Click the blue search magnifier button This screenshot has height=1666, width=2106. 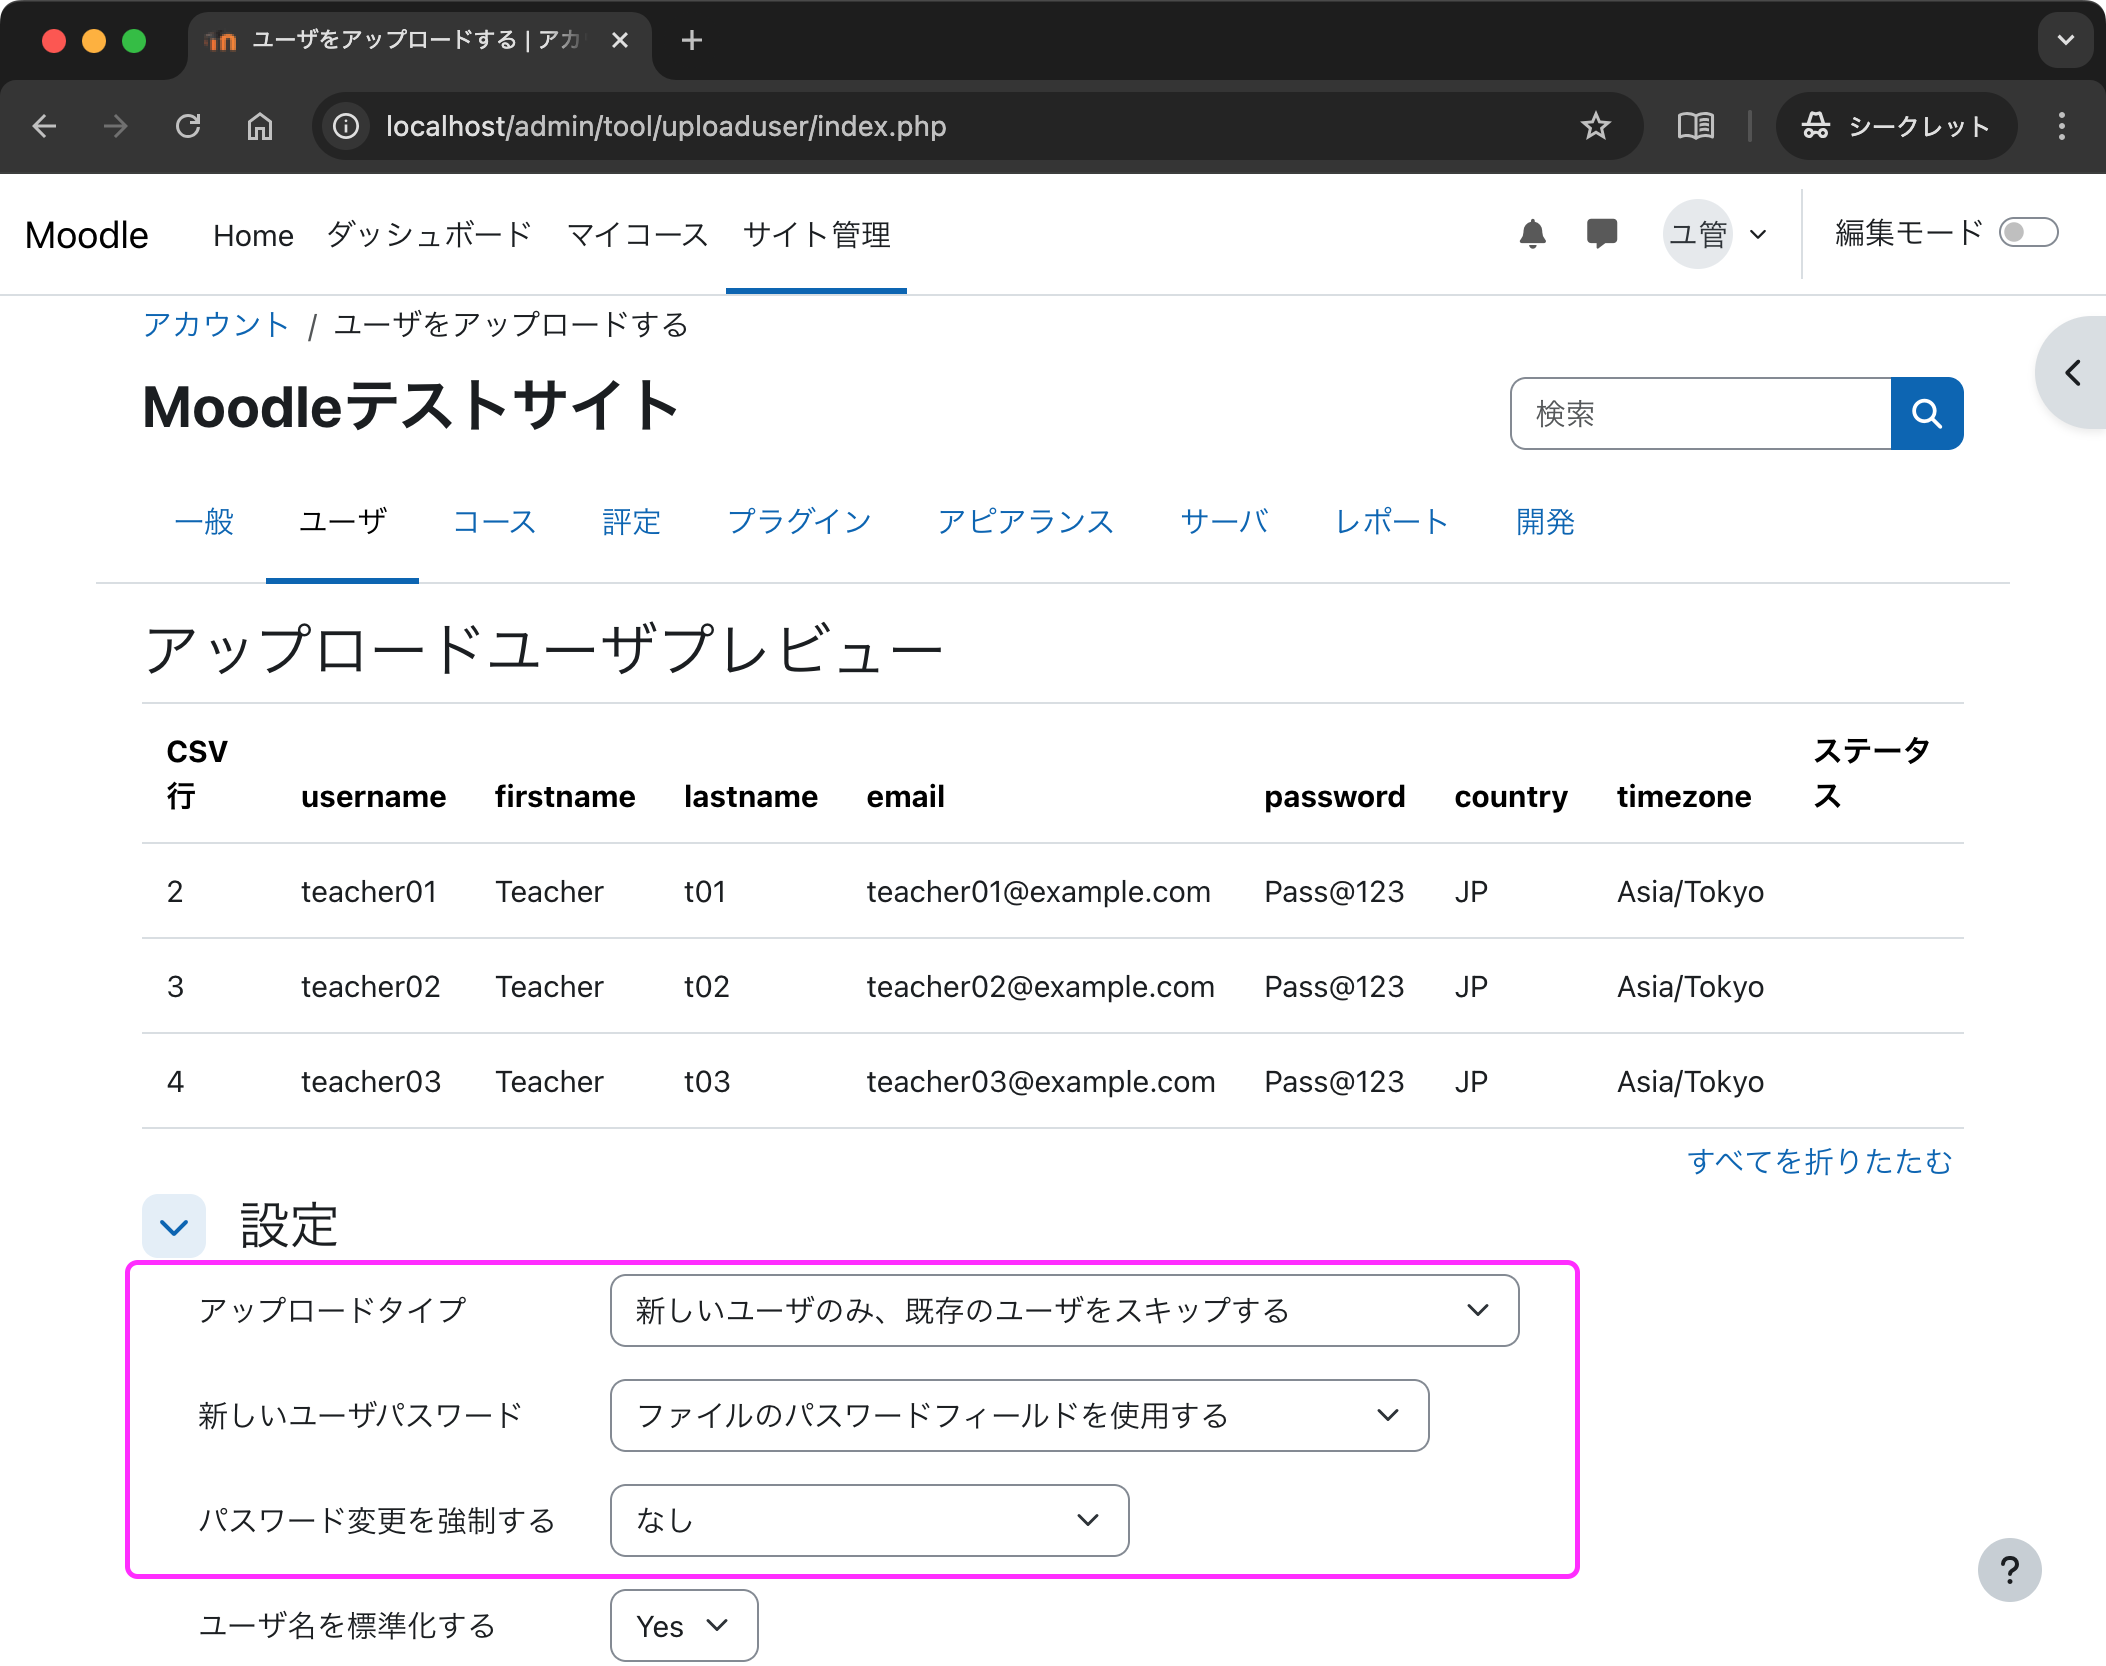1926,413
